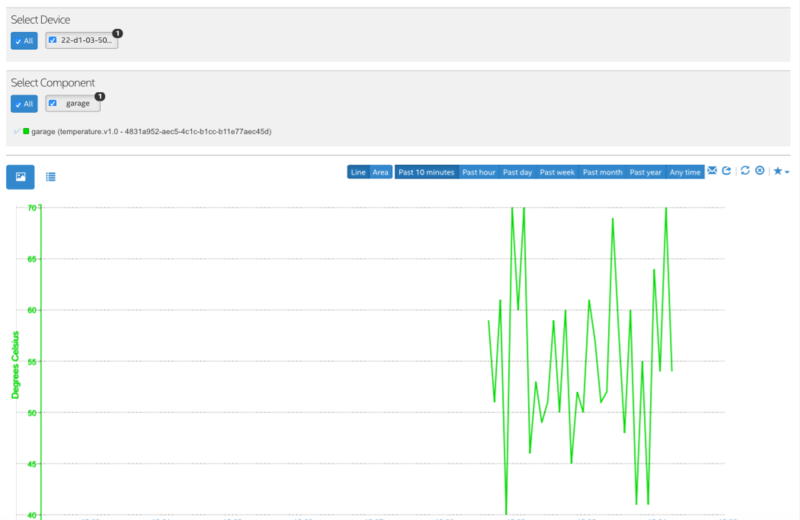
Task: Switch to the chart image view
Action: [20, 177]
